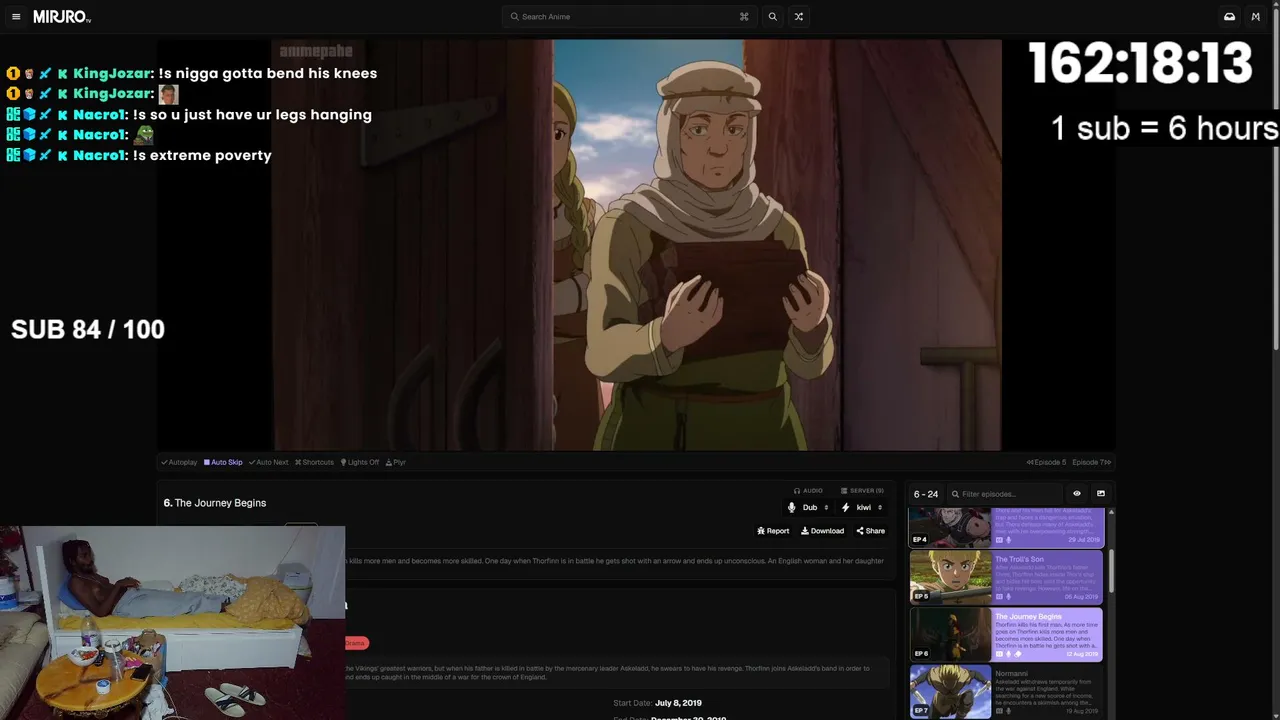Click the Normanni episode title text
The height and width of the screenshot is (720, 1280).
(1013, 674)
